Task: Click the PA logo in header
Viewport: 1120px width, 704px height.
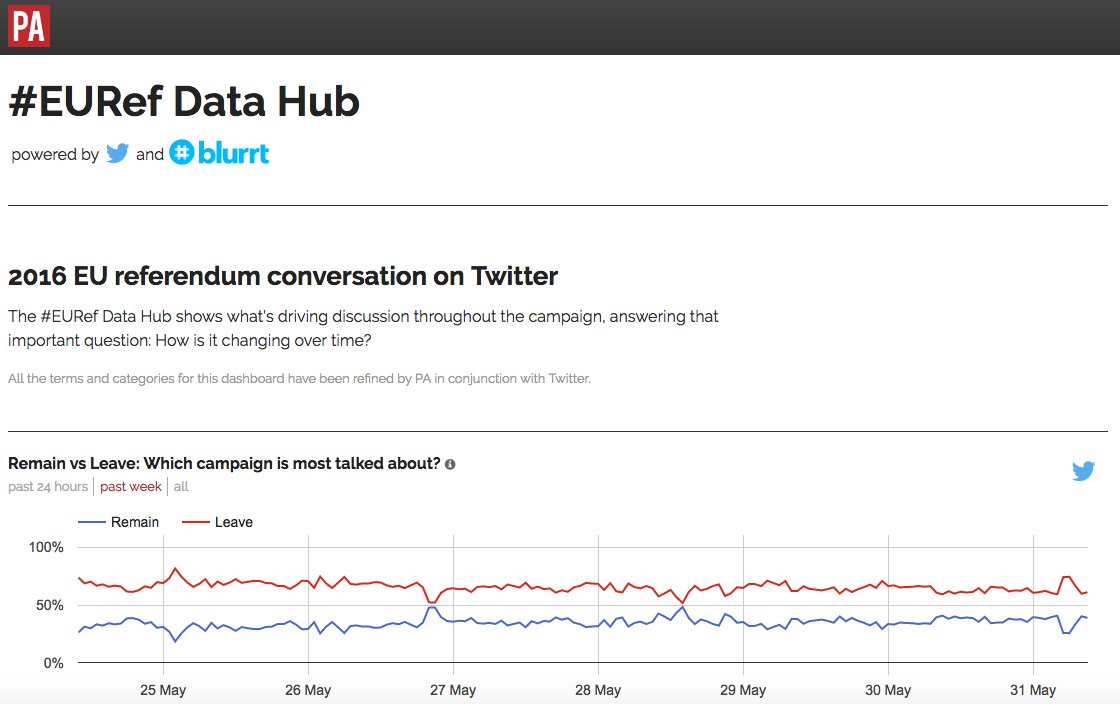Action: (x=29, y=26)
